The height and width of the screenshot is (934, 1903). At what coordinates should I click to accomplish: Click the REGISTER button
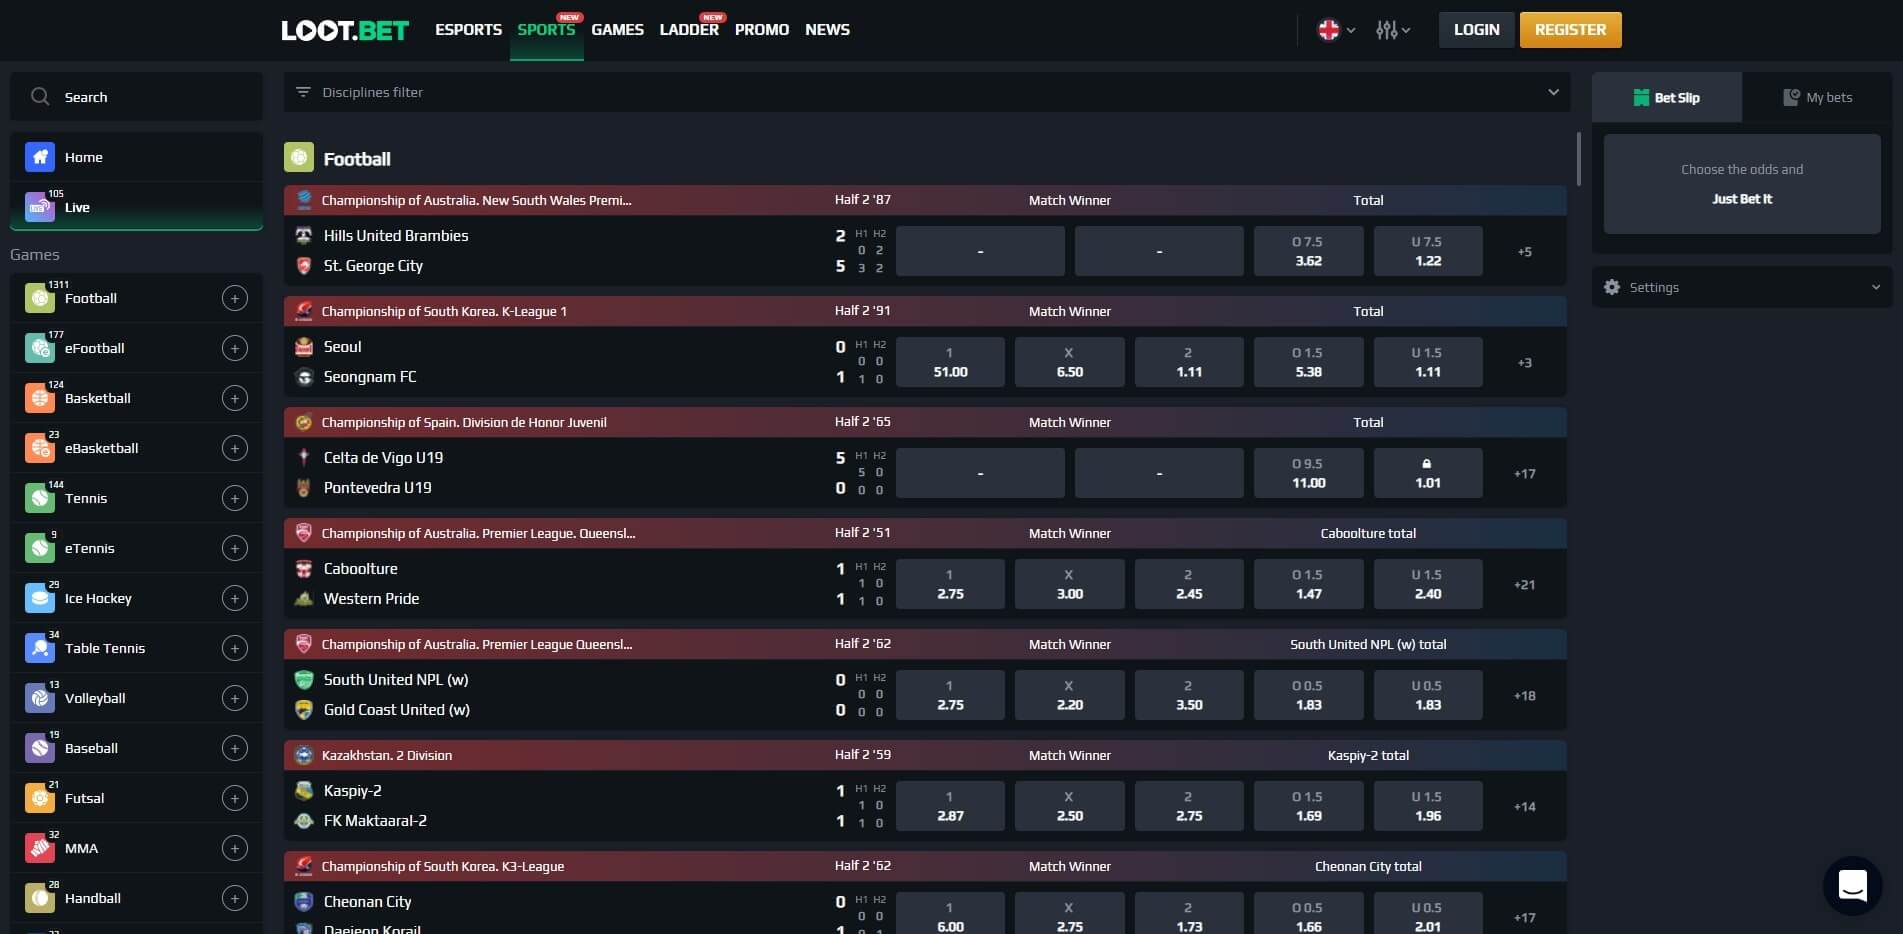point(1570,30)
